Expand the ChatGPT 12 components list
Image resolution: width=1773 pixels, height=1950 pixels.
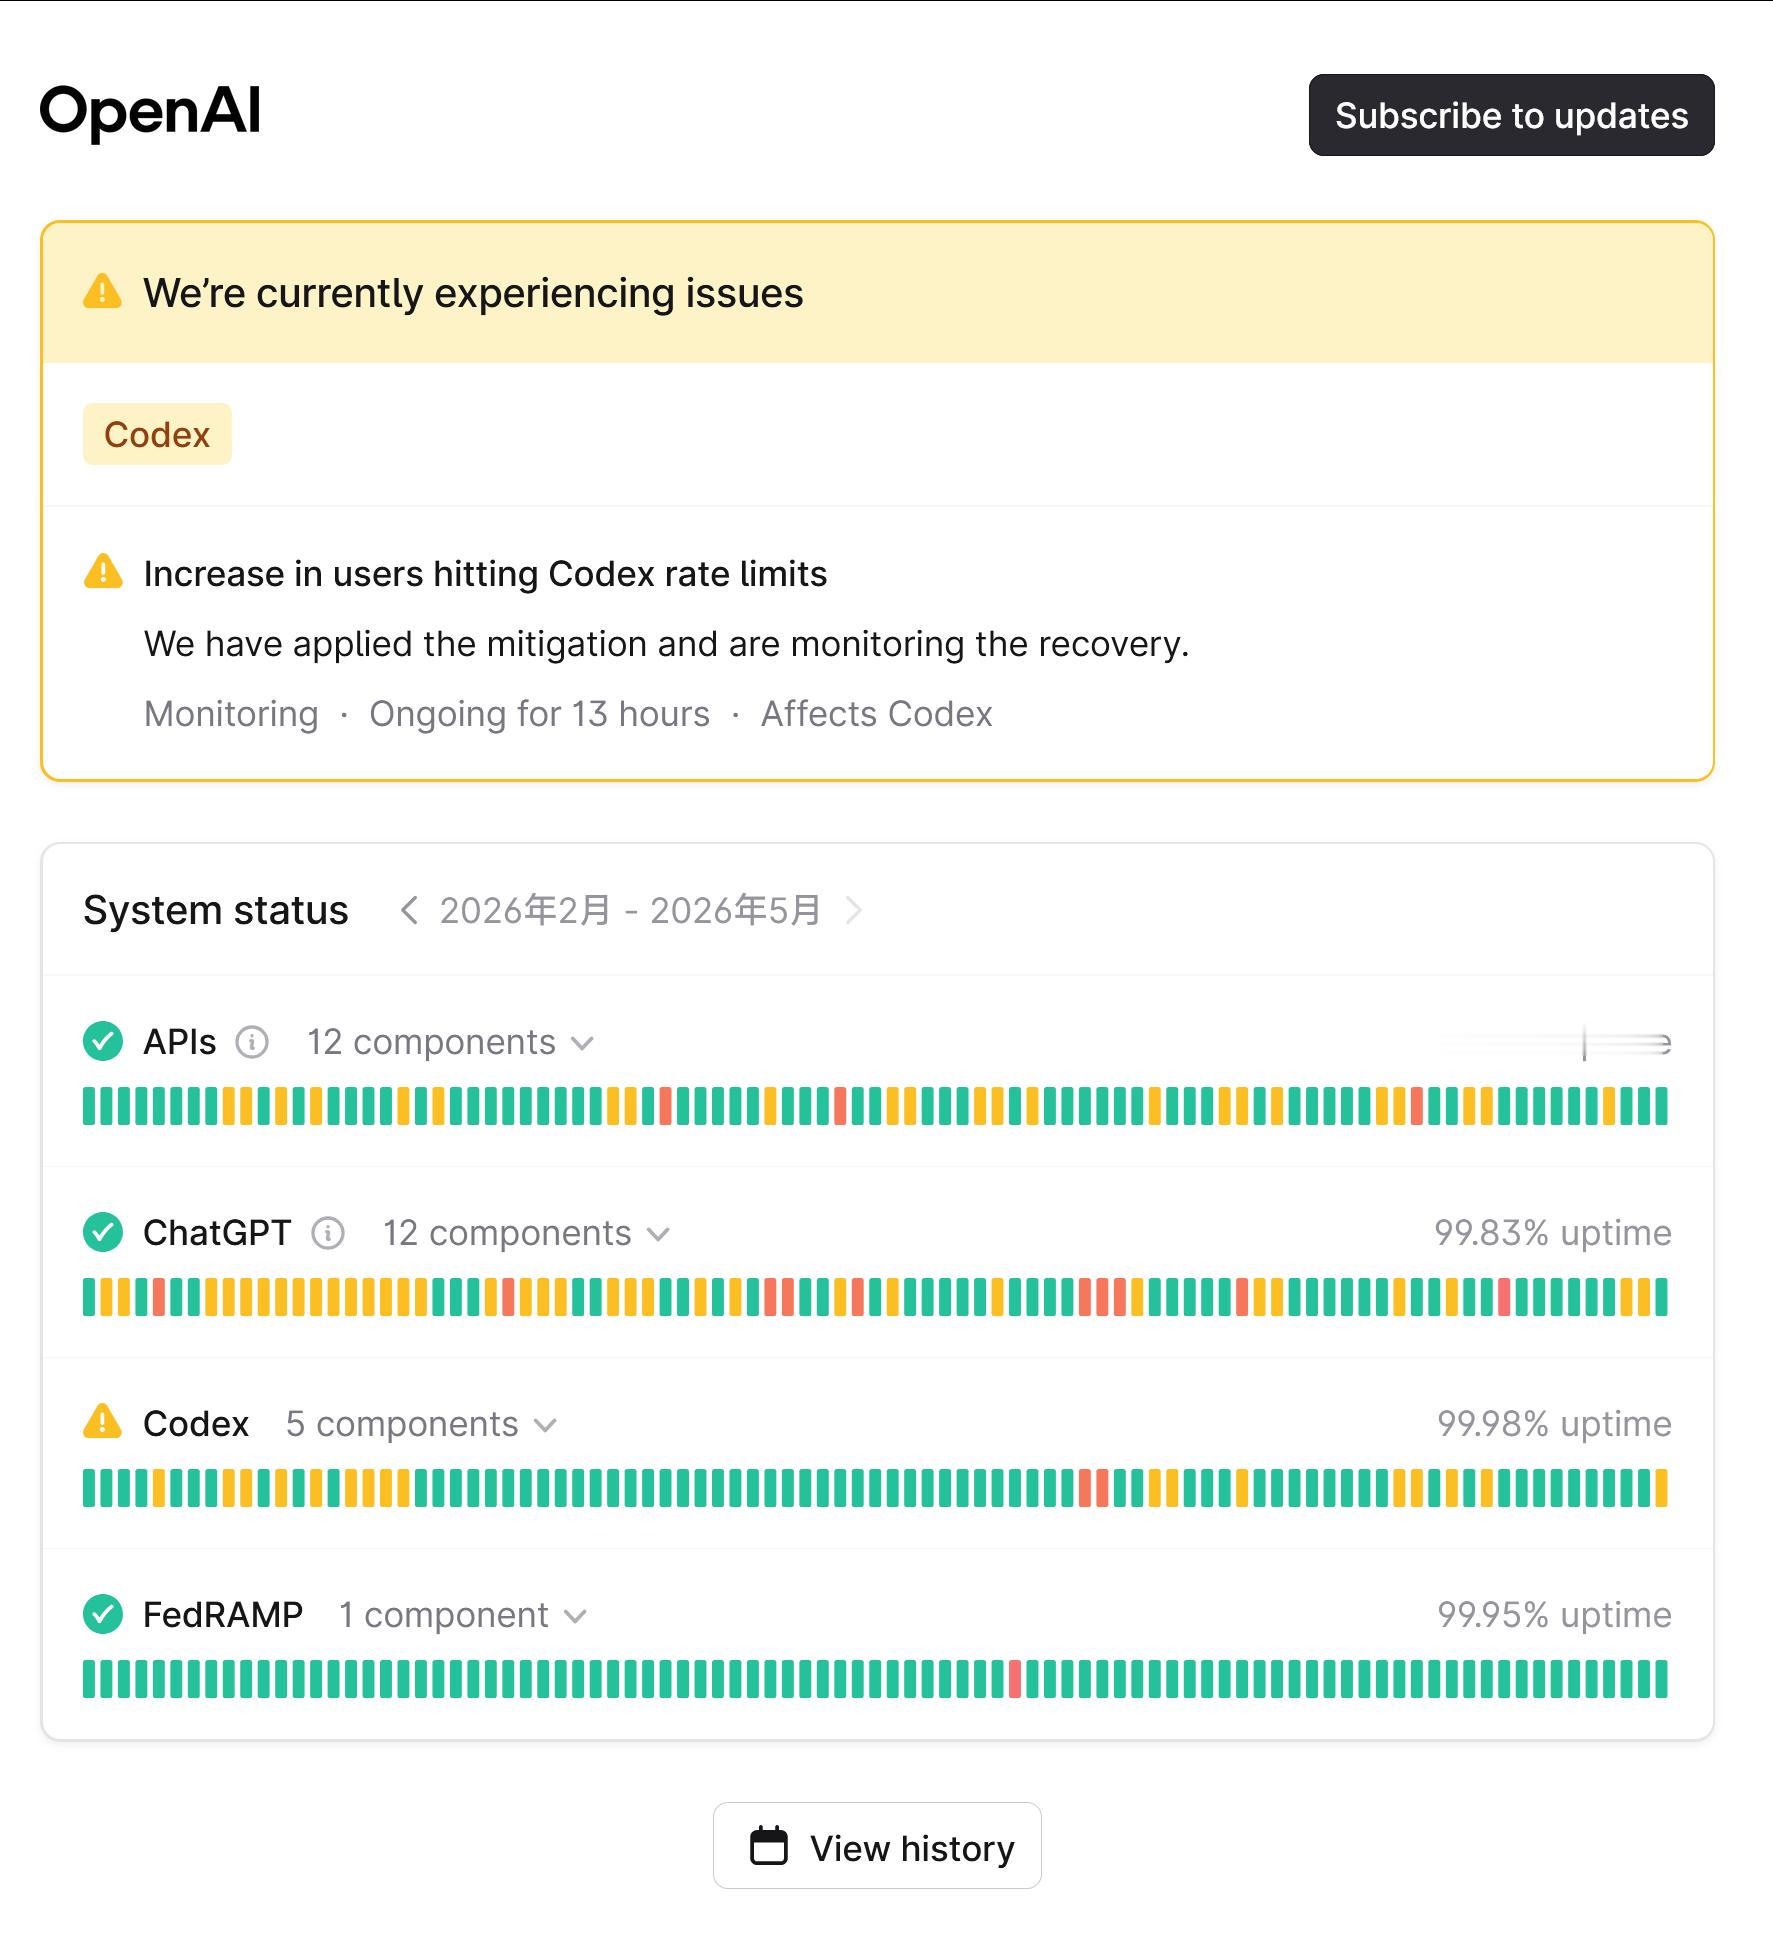(526, 1233)
